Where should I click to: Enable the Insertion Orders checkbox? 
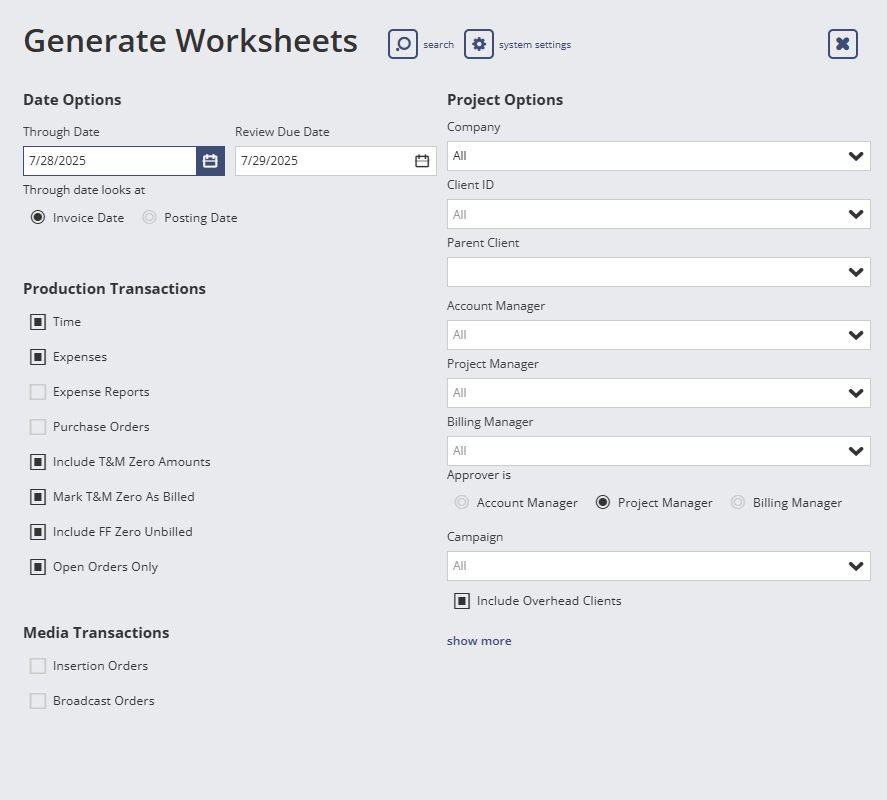(38, 665)
